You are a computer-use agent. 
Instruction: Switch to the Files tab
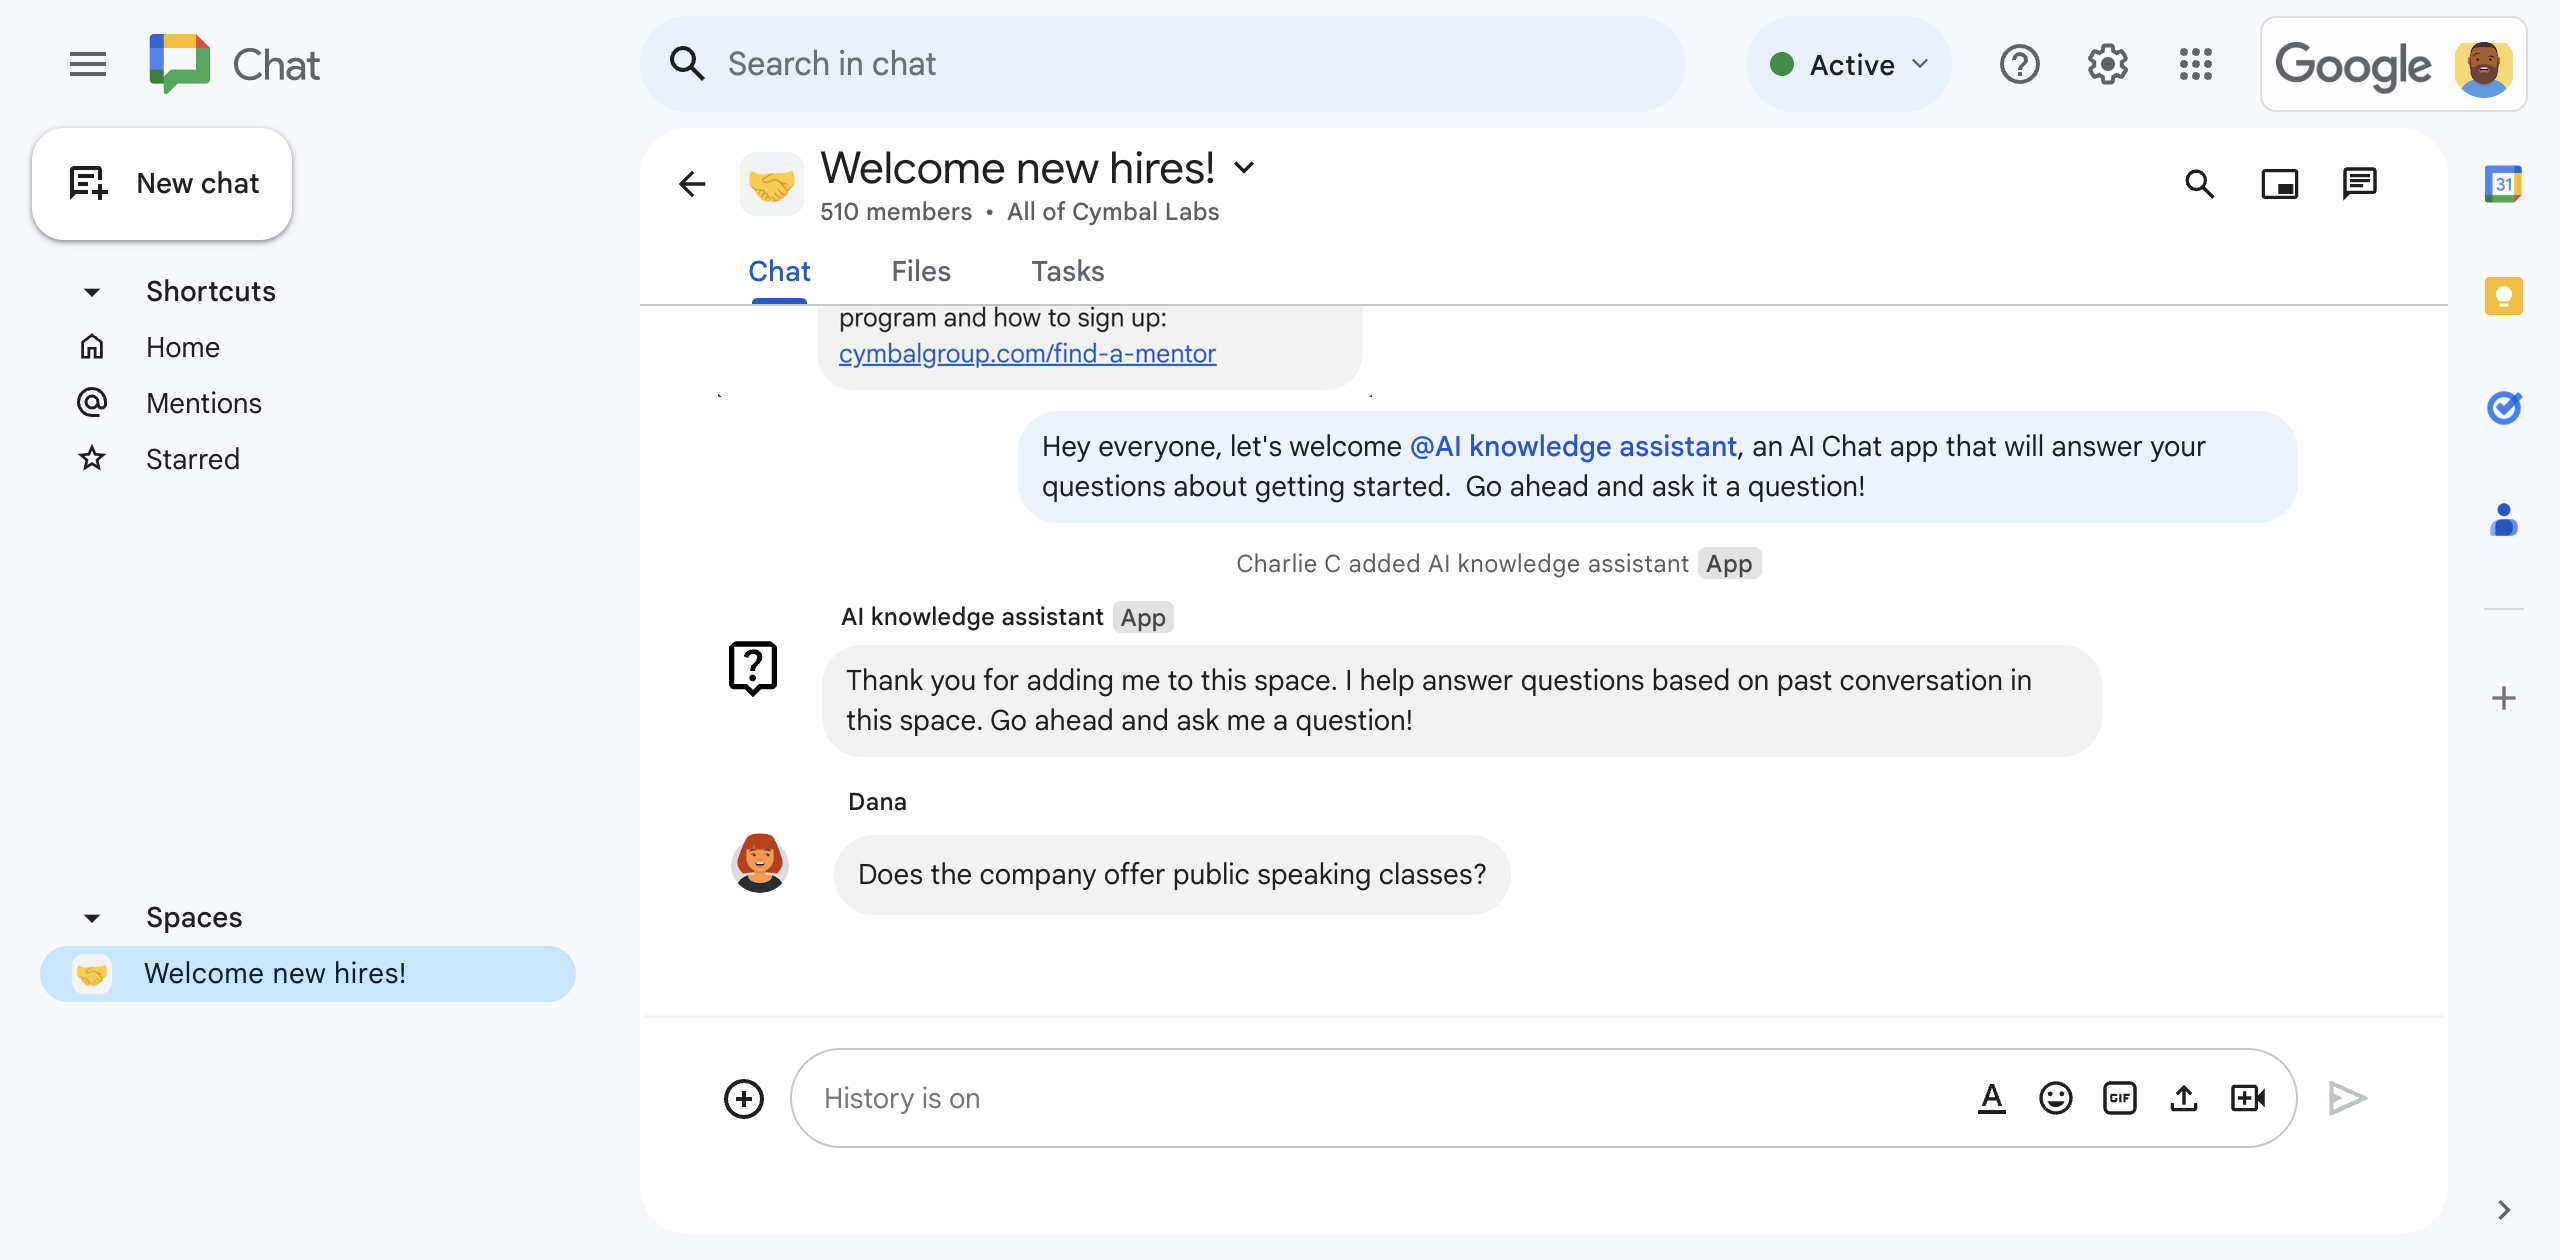921,271
